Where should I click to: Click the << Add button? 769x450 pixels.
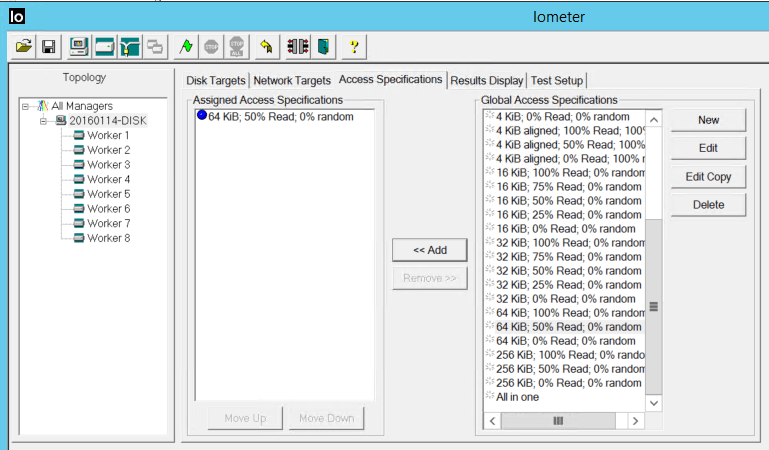(430, 250)
